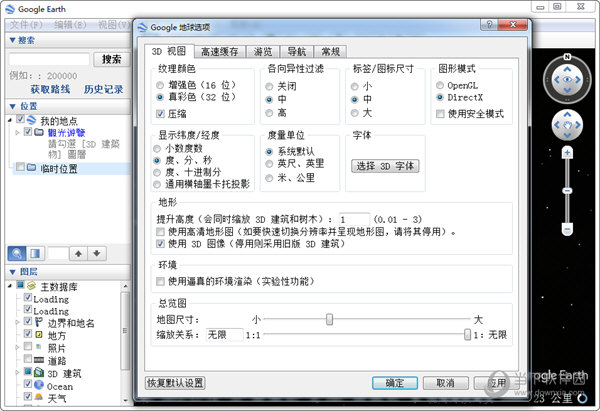Set anisotropic filtering to 高
The height and width of the screenshot is (411, 600).
269,113
